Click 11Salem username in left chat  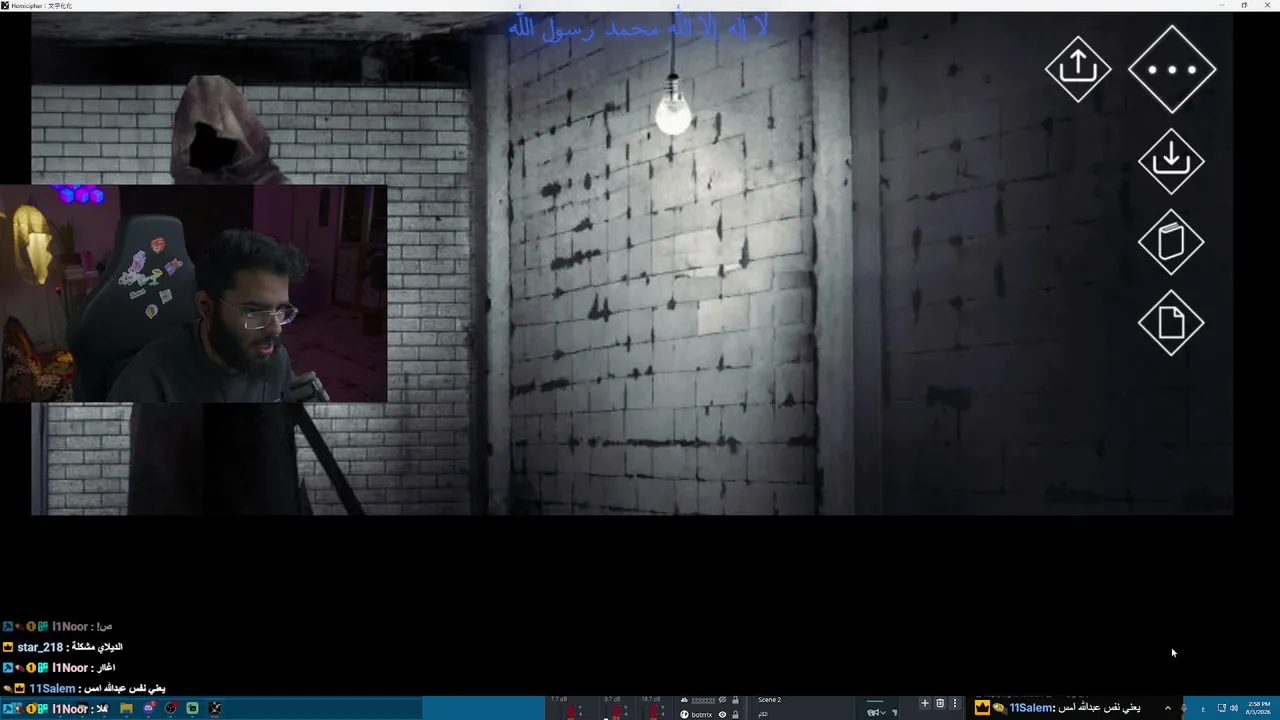click(x=52, y=688)
